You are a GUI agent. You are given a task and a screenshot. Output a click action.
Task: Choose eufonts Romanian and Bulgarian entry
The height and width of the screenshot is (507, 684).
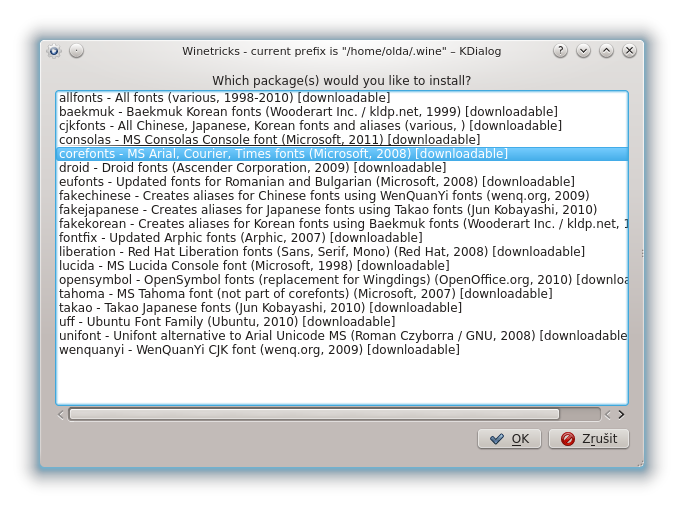coord(342,182)
